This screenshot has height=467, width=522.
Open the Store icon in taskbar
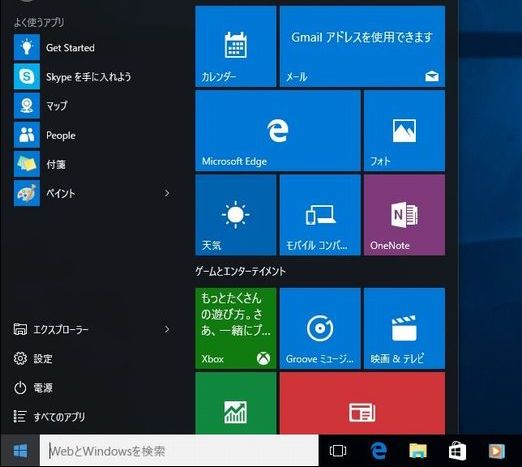tap(457, 451)
